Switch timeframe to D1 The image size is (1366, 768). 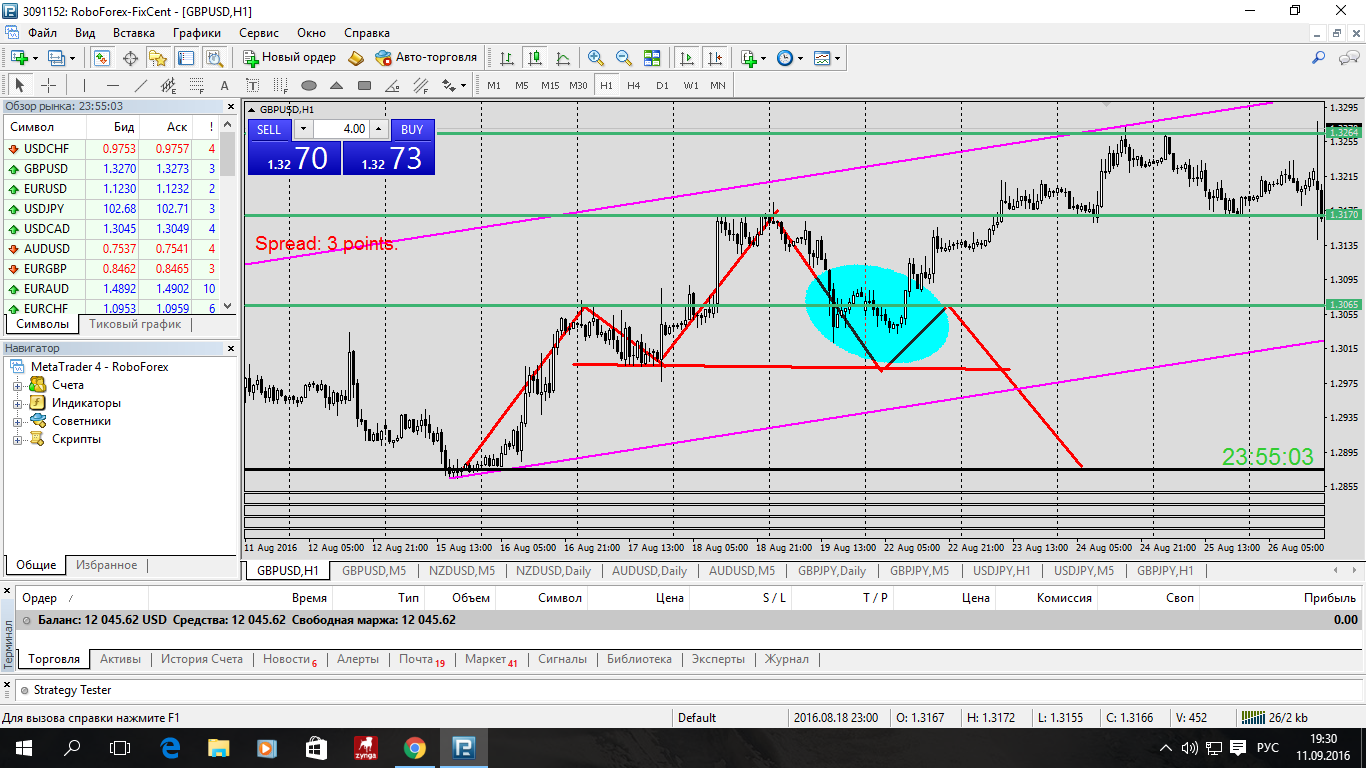point(662,85)
